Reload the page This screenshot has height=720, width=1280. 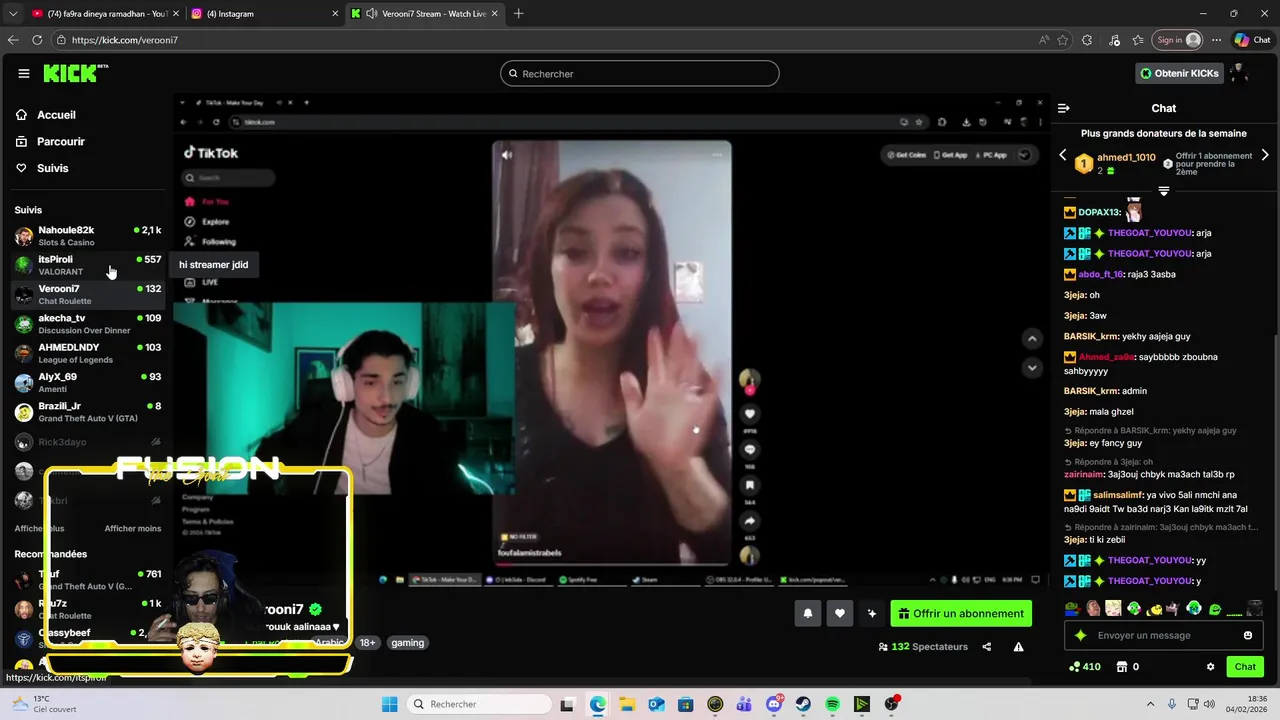pyautogui.click(x=37, y=40)
